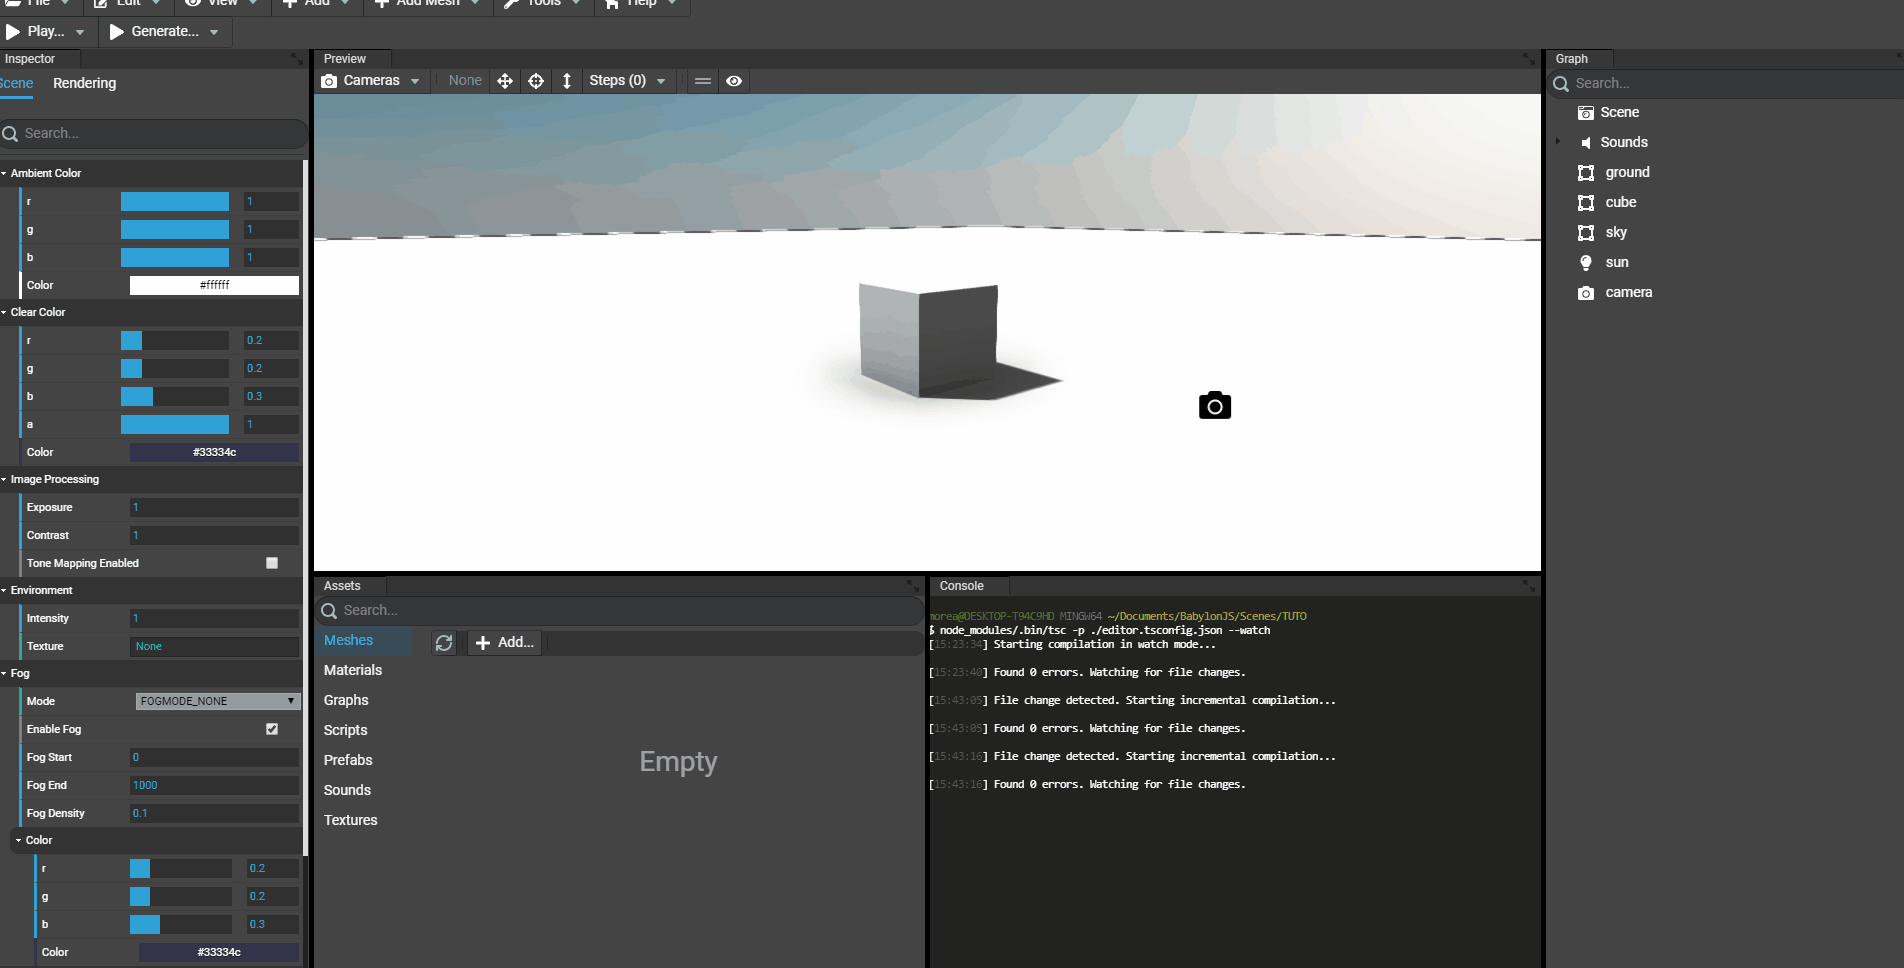Adjust the Clear Color b slider
This screenshot has width=1904, height=968.
[x=175, y=397]
